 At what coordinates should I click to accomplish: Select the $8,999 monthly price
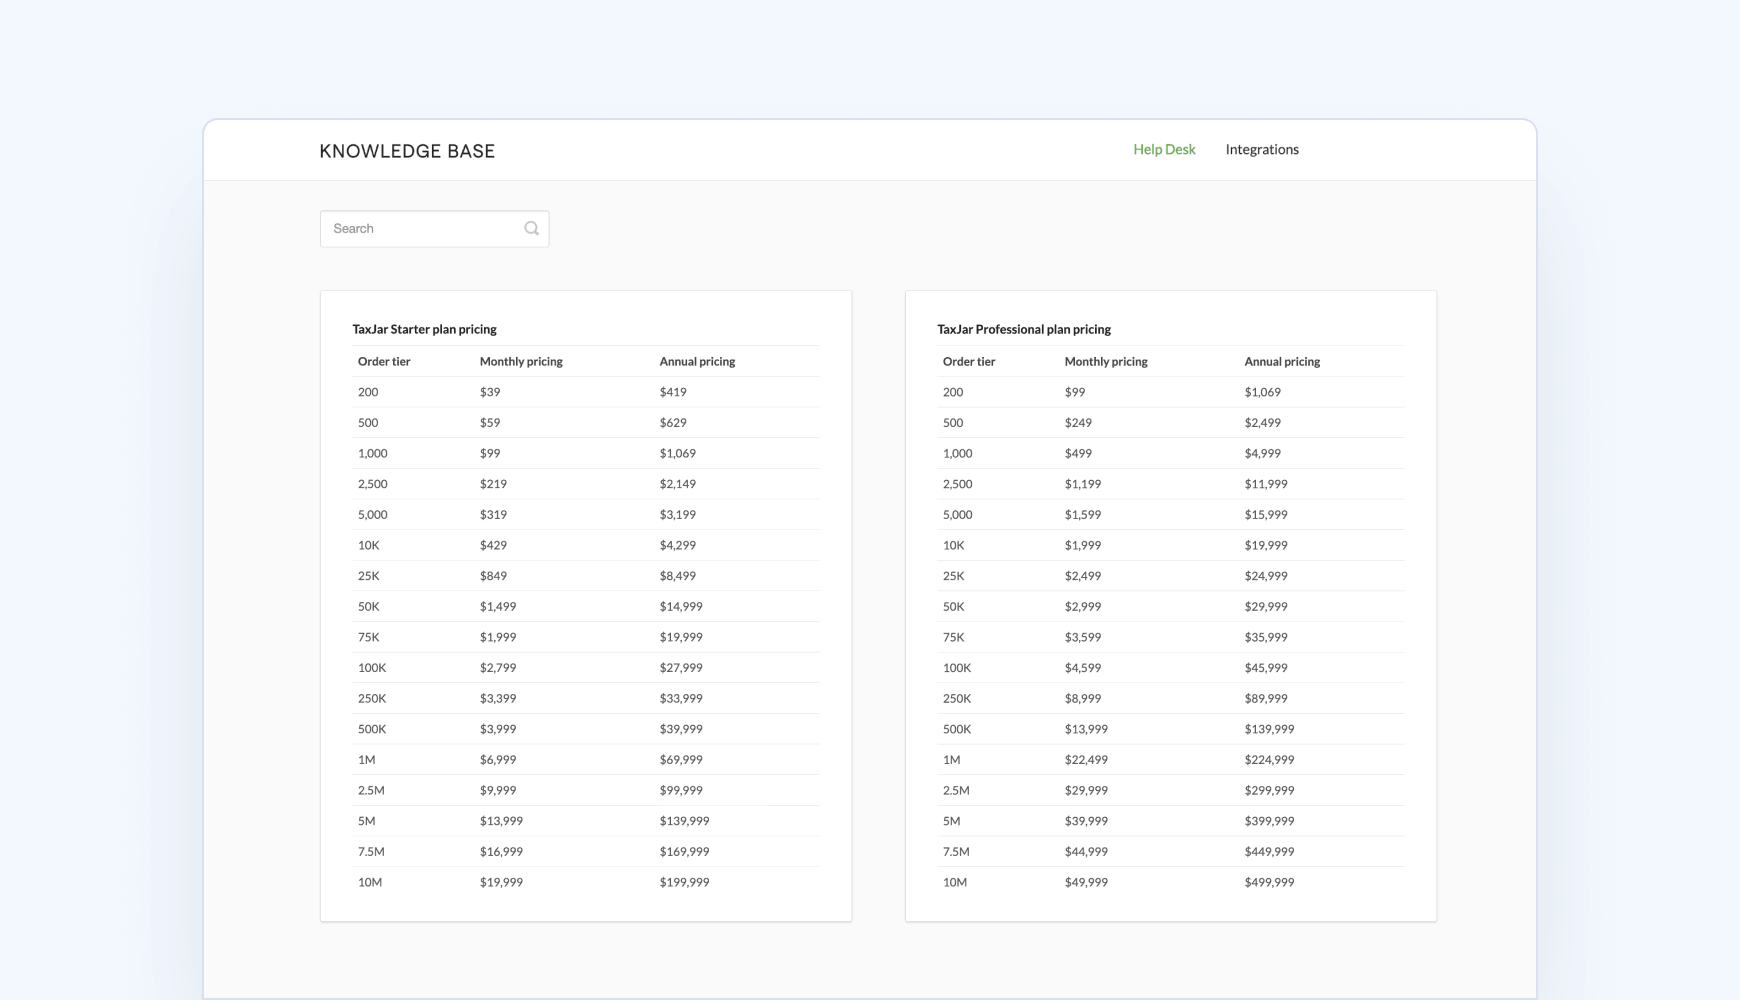[x=1083, y=699]
